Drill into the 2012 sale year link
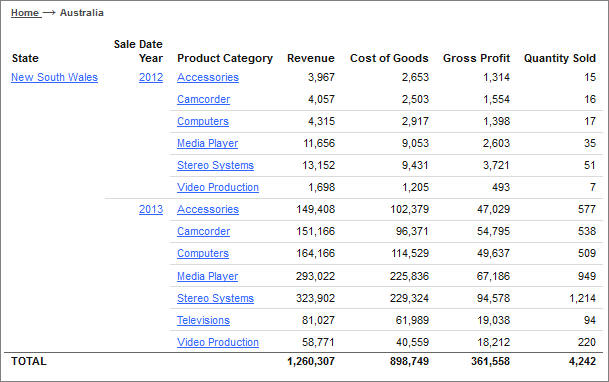Image resolution: width=609 pixels, height=382 pixels. (x=151, y=77)
